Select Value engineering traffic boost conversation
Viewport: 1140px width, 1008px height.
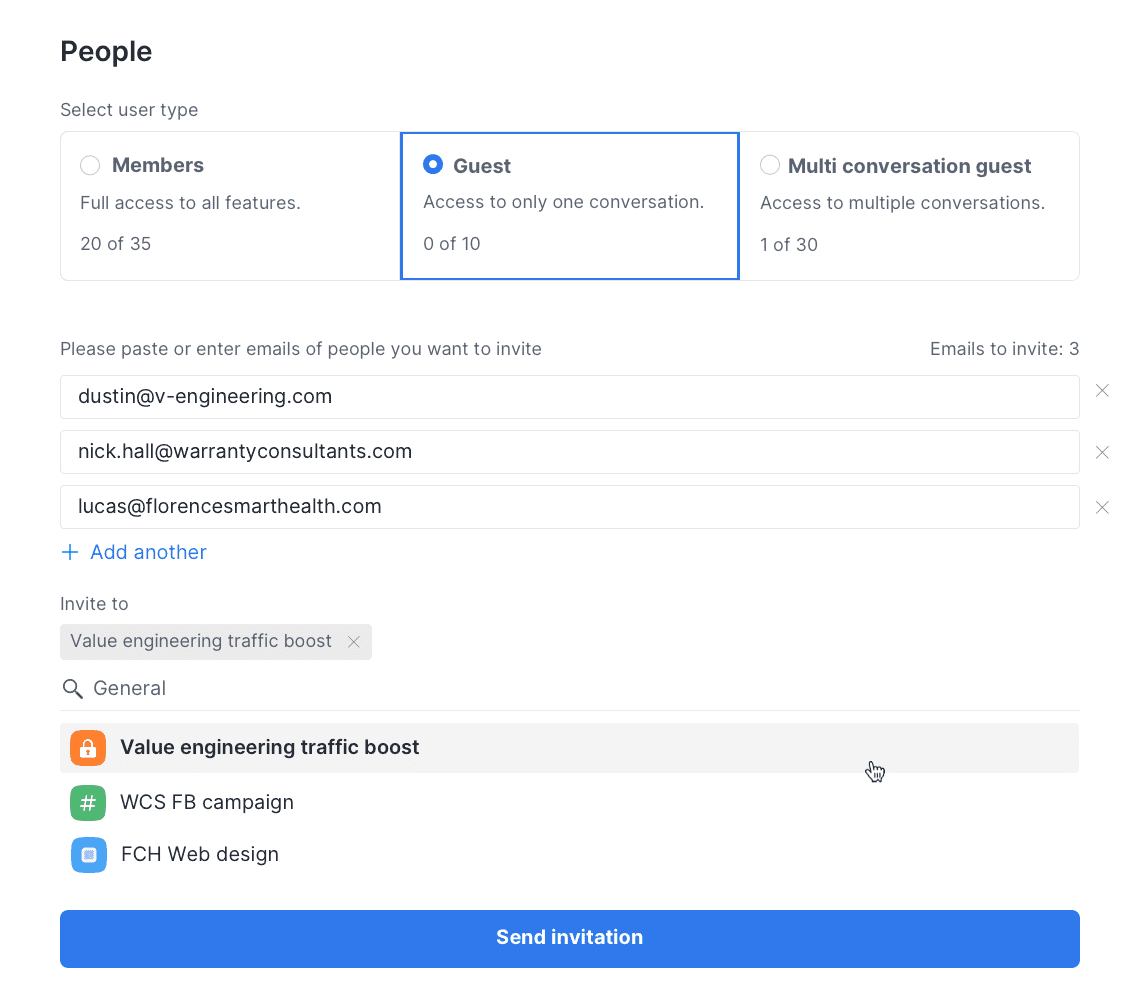(270, 748)
